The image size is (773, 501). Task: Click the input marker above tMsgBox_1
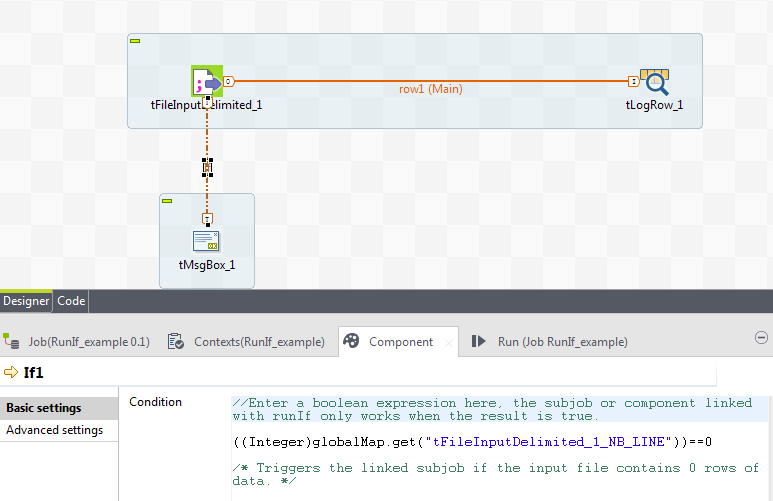click(x=207, y=218)
